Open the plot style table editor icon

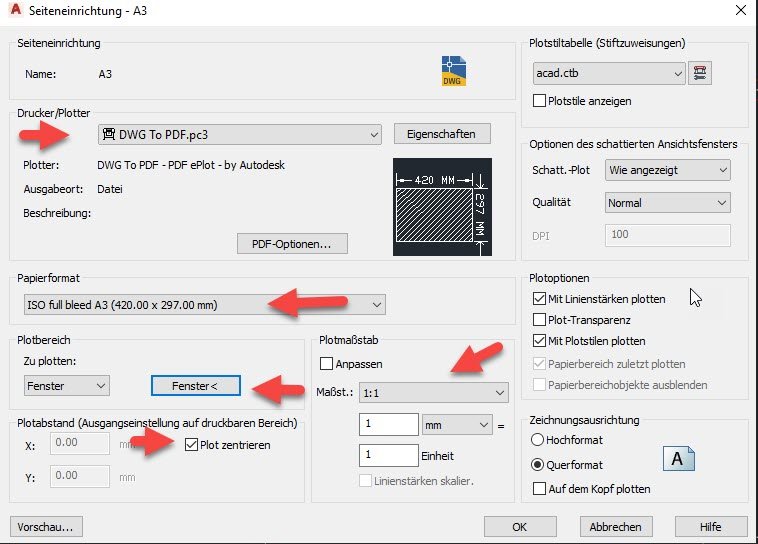coord(700,74)
